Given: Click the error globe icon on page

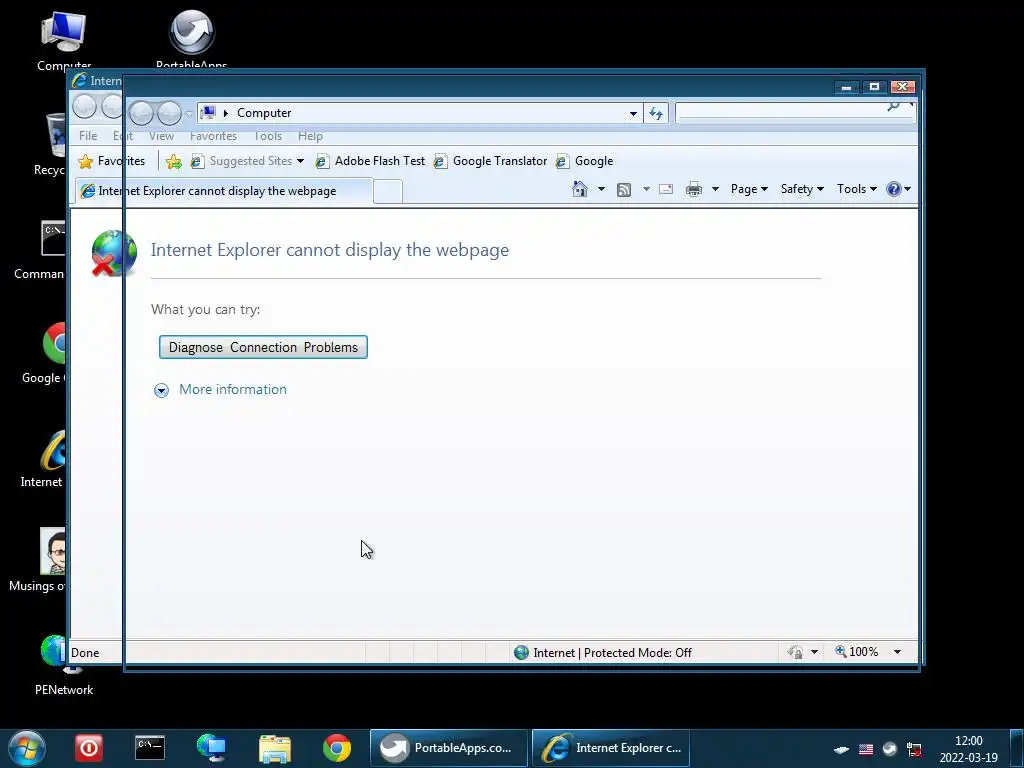Looking at the screenshot, I should pyautogui.click(x=114, y=253).
